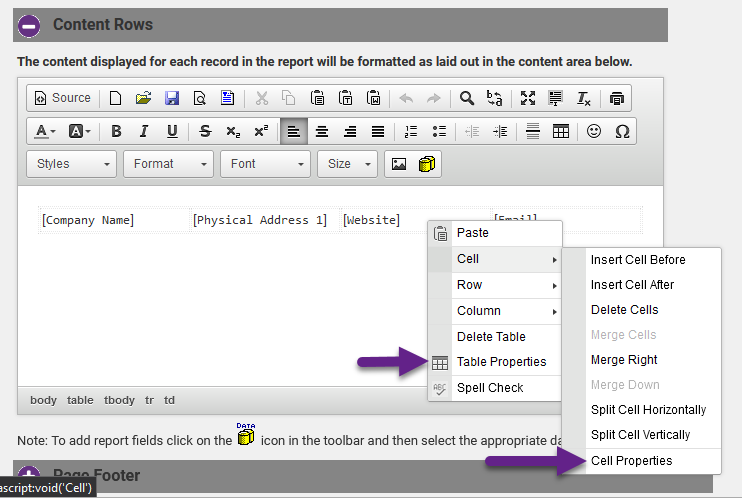Collapse the Content Rows section
Viewport: 742px width, 498px height.
click(29, 25)
